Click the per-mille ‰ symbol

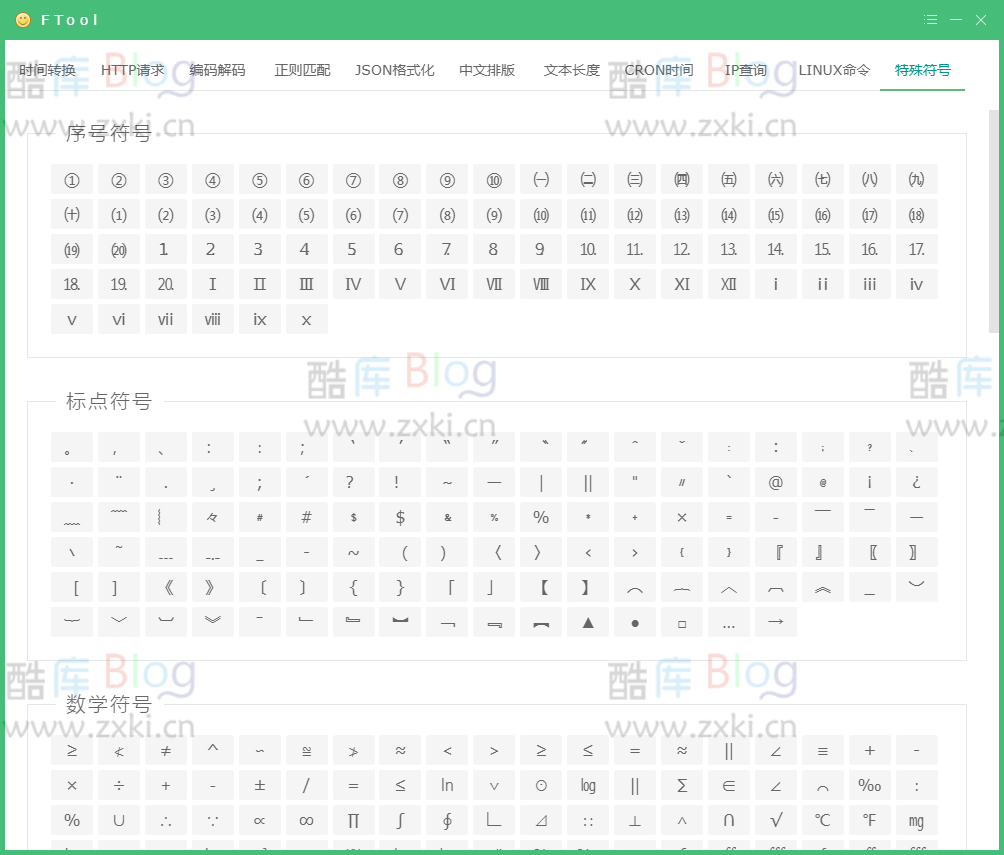[x=869, y=785]
